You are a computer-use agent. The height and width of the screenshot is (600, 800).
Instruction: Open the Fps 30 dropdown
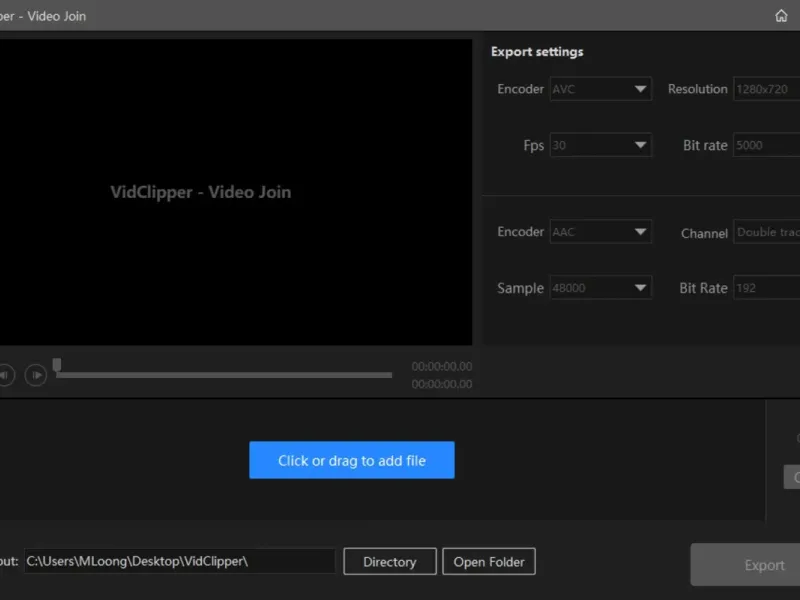coord(601,145)
